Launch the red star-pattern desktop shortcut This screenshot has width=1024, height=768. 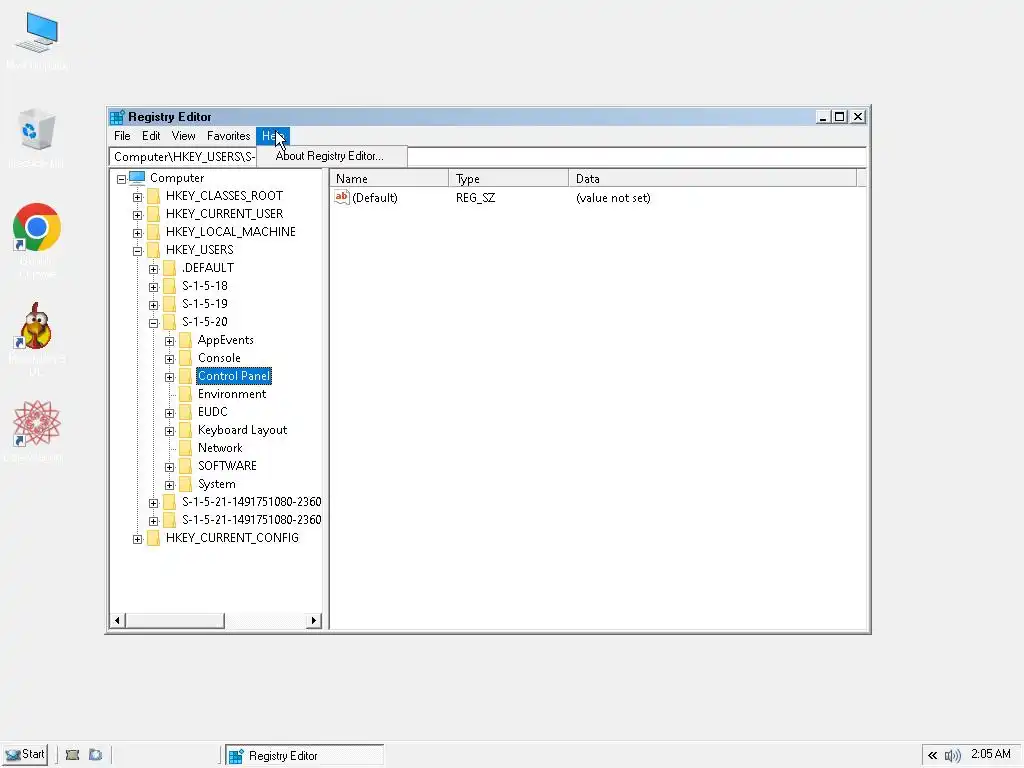(x=37, y=423)
